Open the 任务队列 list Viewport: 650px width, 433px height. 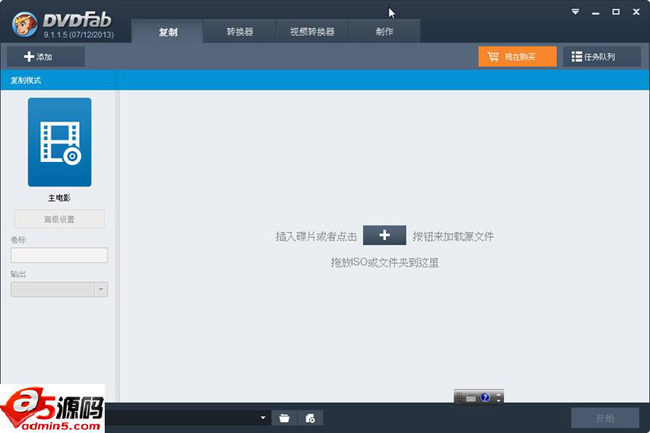pos(602,56)
